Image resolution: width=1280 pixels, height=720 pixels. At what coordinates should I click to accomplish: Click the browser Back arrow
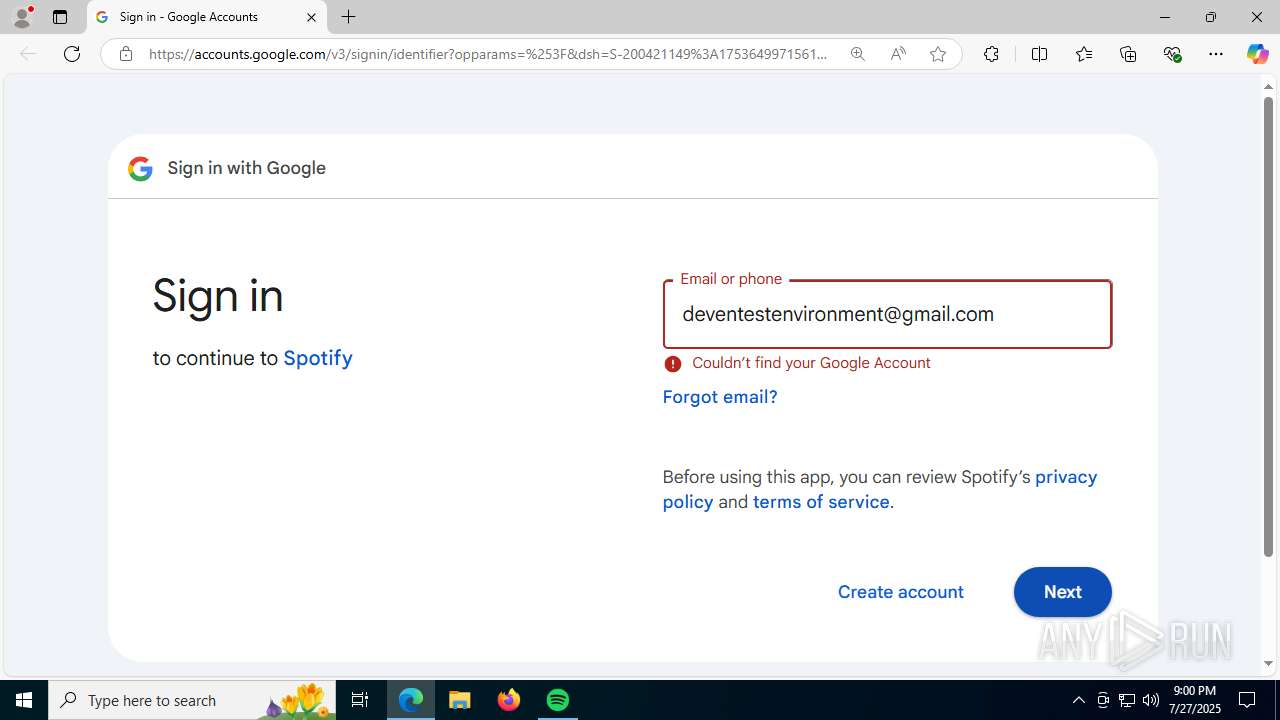28,54
